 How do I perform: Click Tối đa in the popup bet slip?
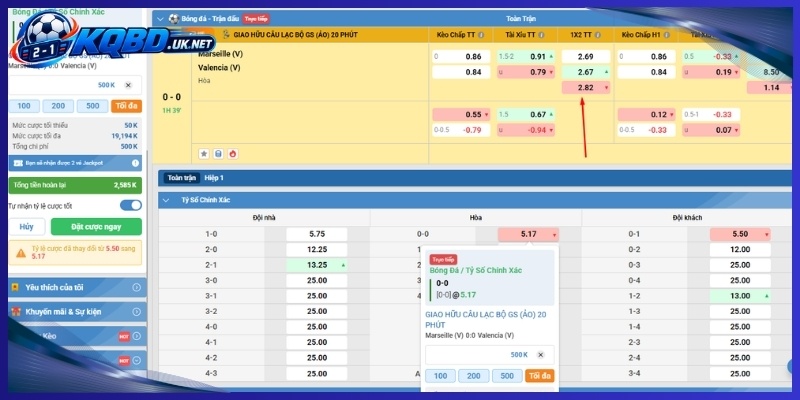tap(540, 376)
